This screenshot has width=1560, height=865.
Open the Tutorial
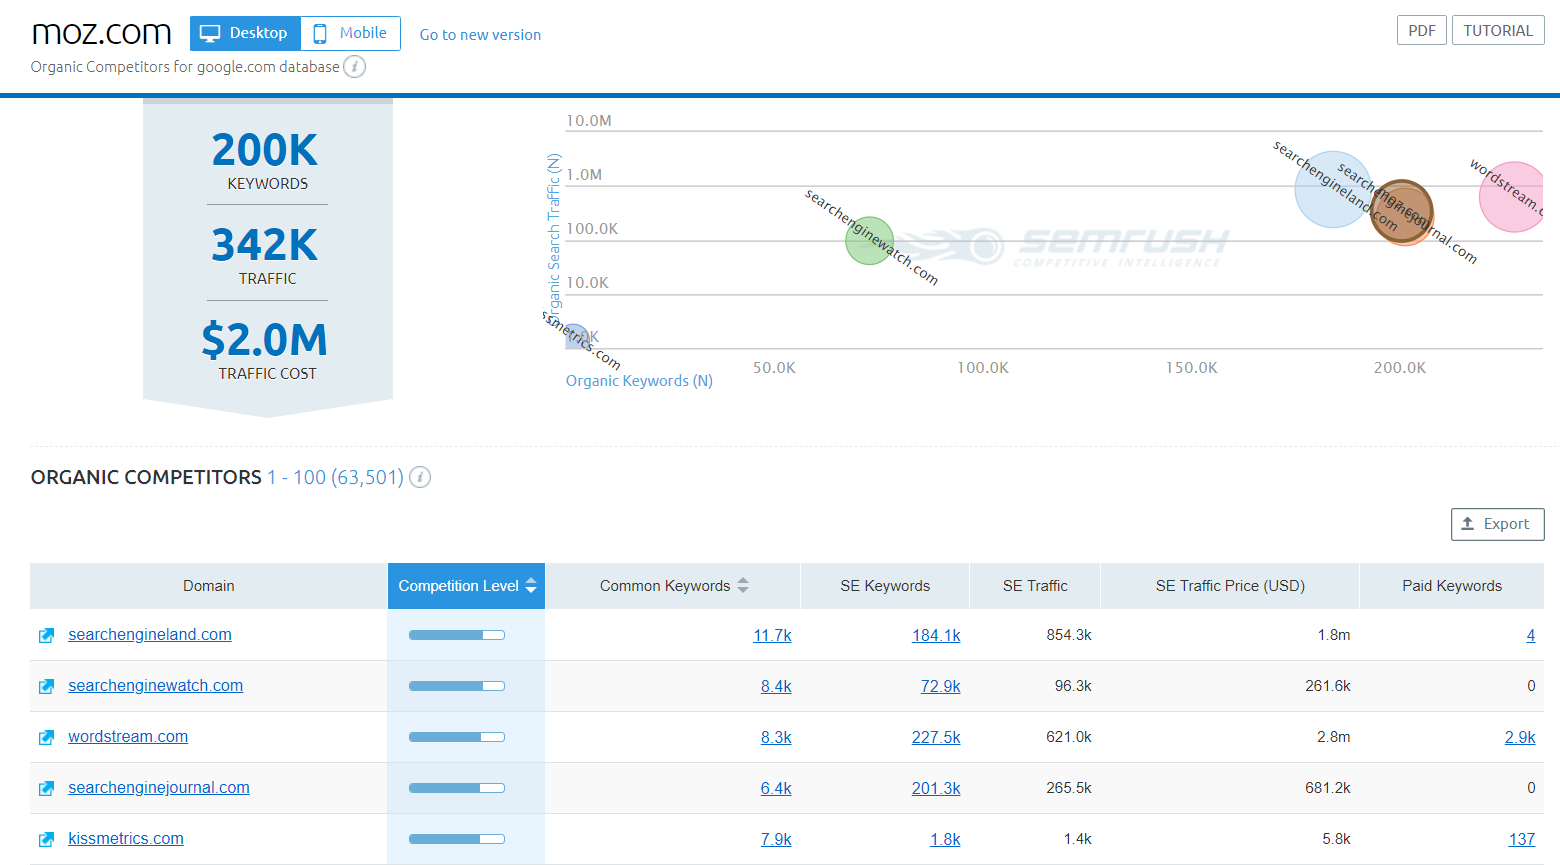[1498, 31]
